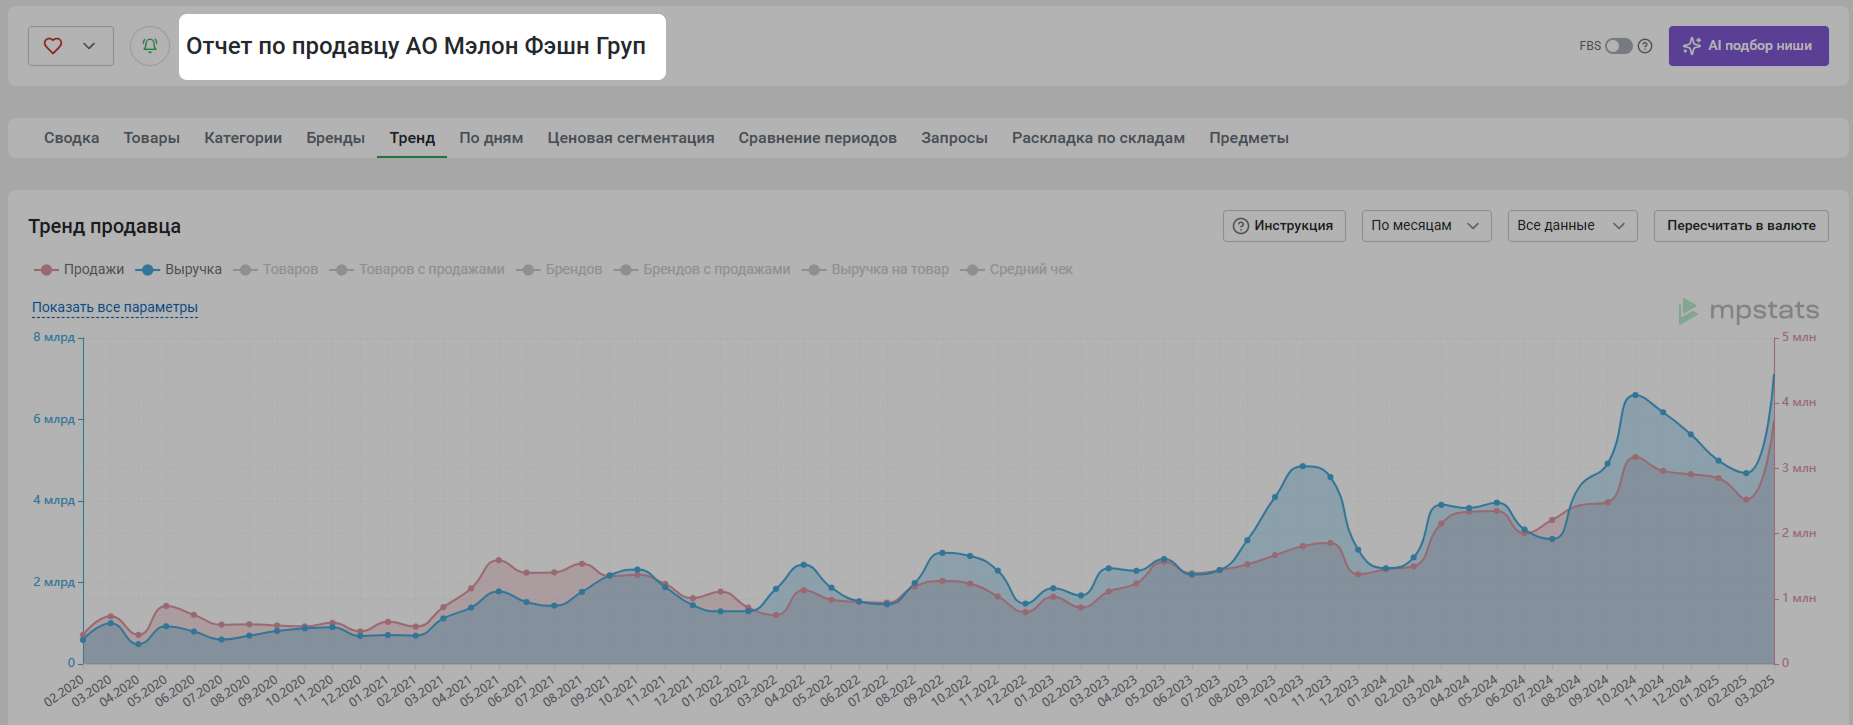
Task: Toggle the FBS switch
Action: (1619, 46)
